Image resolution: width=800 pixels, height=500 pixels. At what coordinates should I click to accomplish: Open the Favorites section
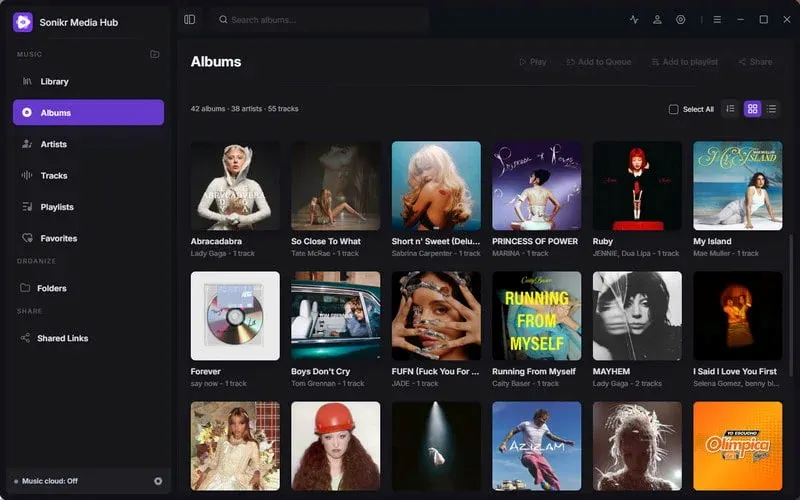tap(88, 238)
